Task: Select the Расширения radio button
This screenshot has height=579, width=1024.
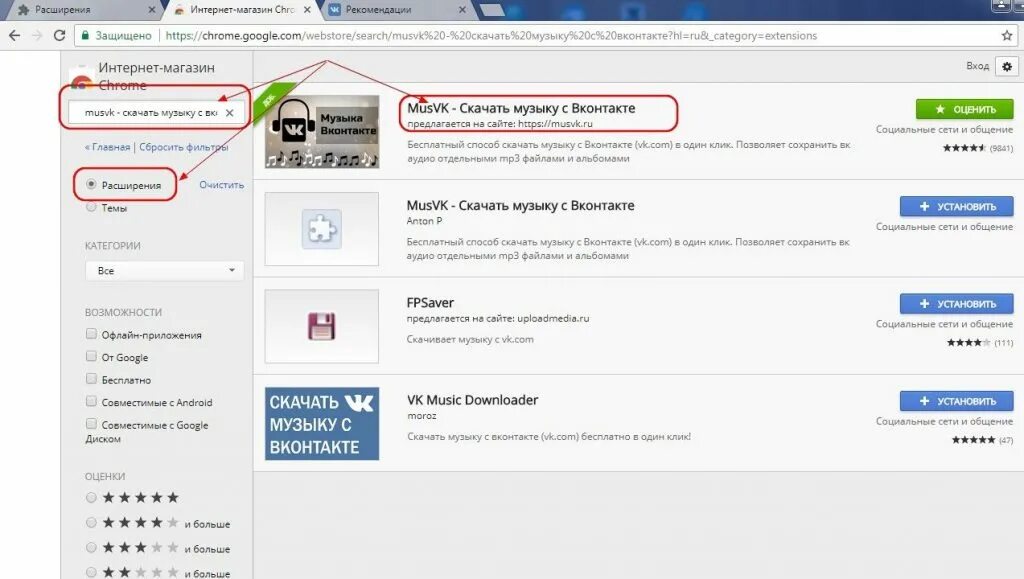Action: 91,185
